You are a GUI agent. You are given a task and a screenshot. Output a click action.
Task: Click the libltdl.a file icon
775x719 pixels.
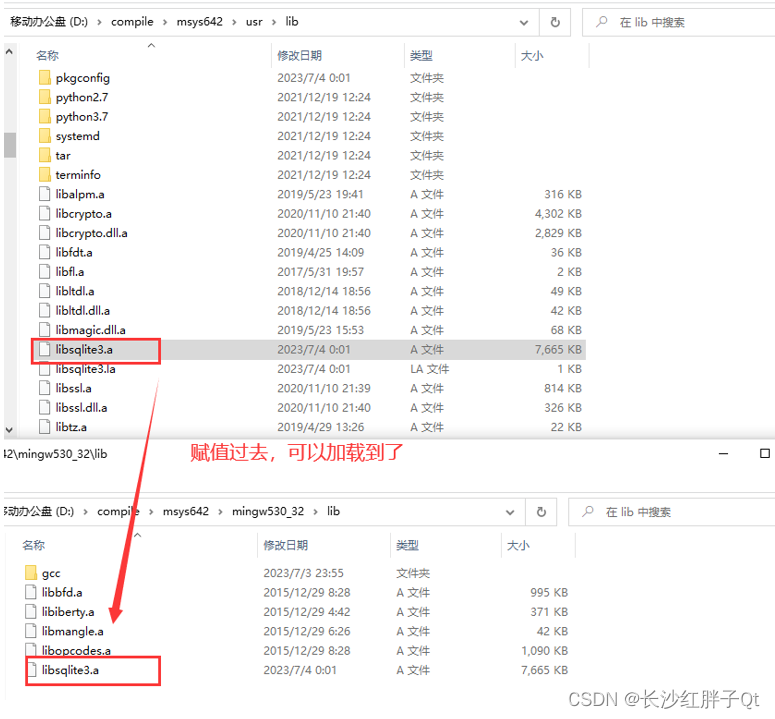[x=44, y=291]
